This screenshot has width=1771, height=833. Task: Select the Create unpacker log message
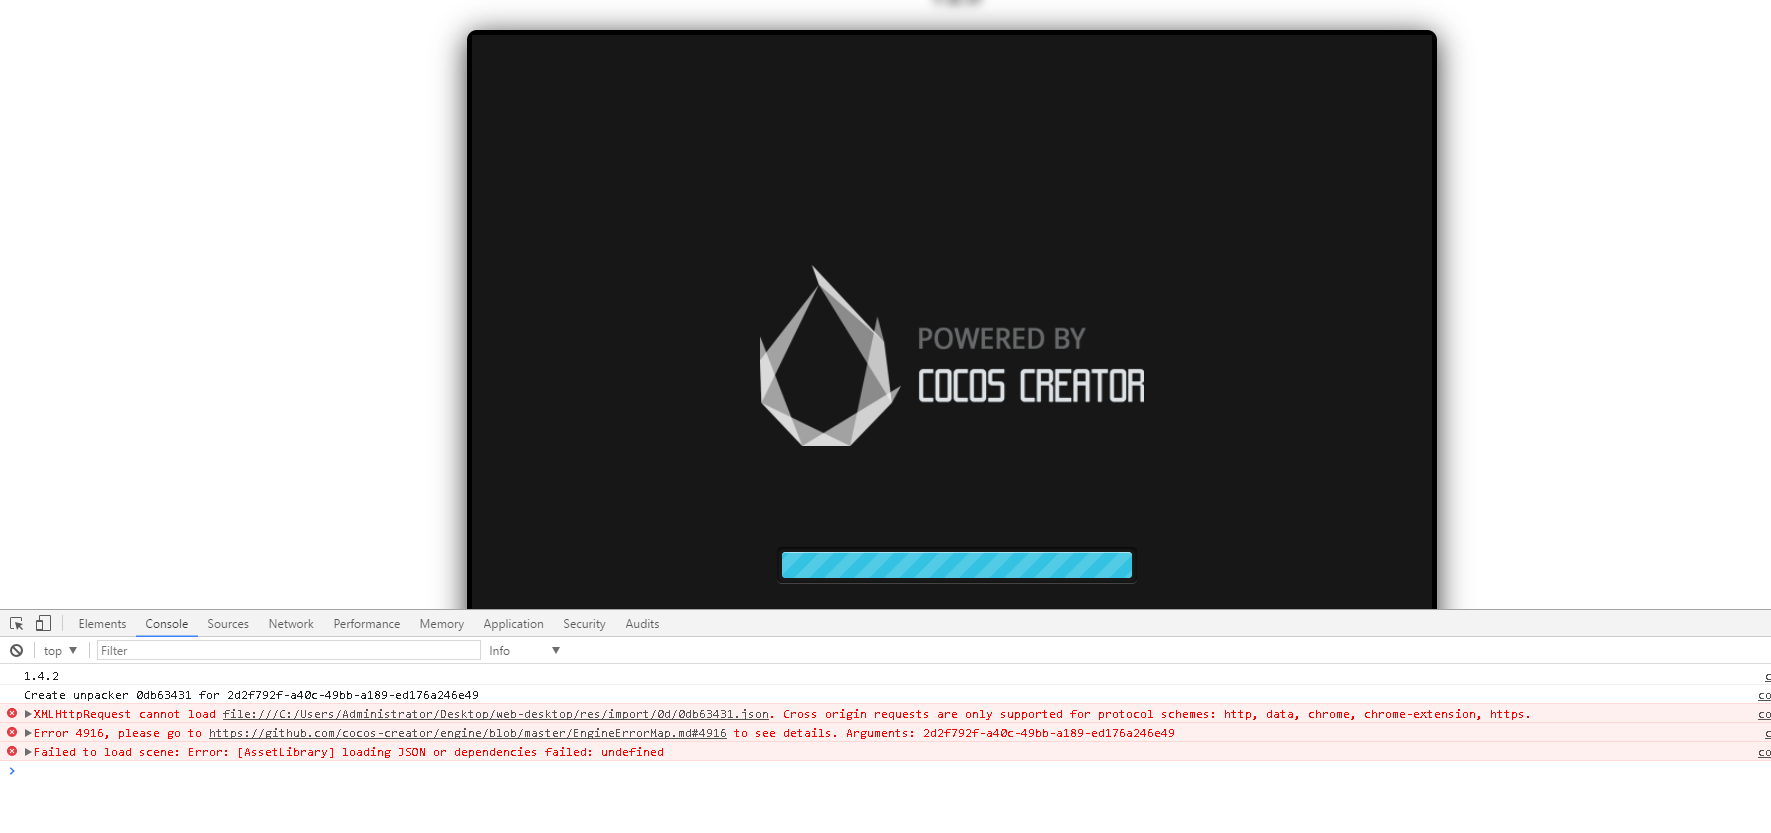point(251,695)
